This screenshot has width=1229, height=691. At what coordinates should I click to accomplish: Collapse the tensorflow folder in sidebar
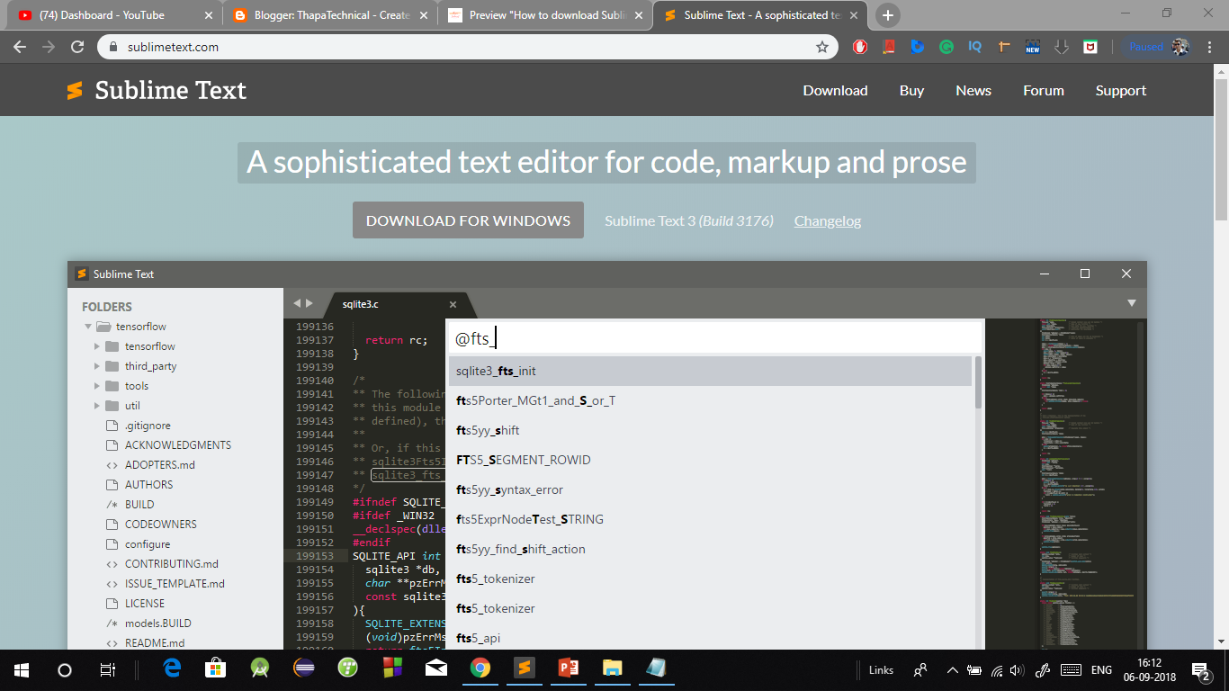(x=88, y=327)
